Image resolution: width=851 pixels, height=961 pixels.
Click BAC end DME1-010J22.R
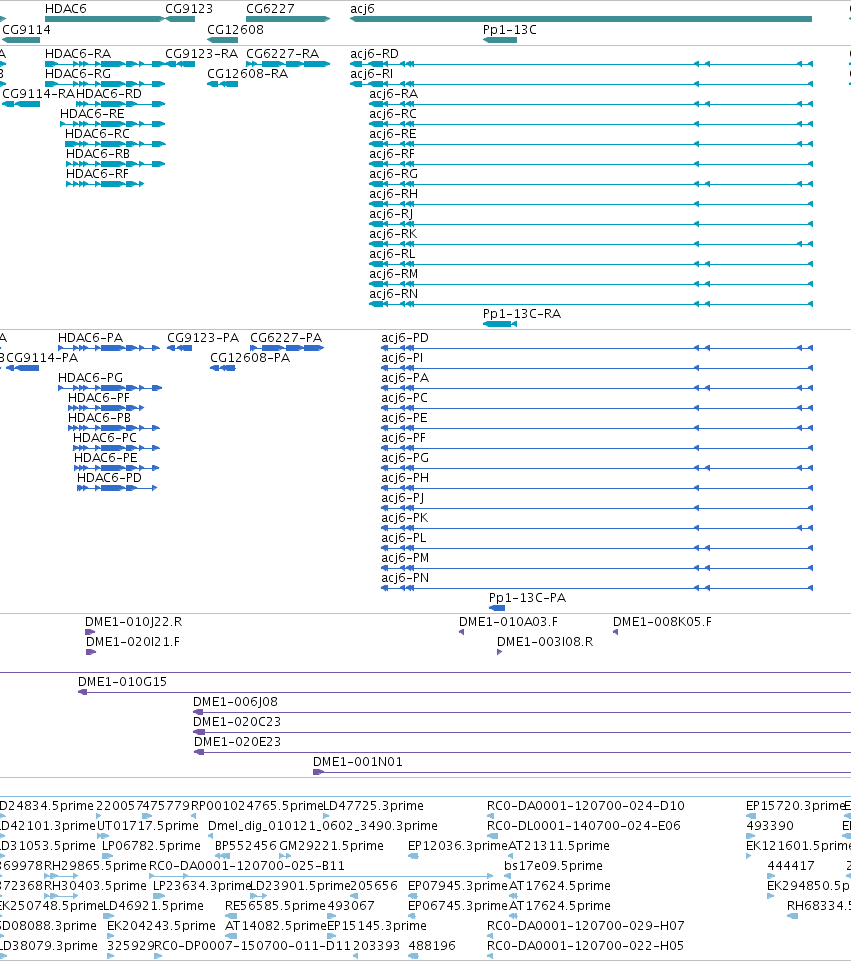(x=134, y=622)
